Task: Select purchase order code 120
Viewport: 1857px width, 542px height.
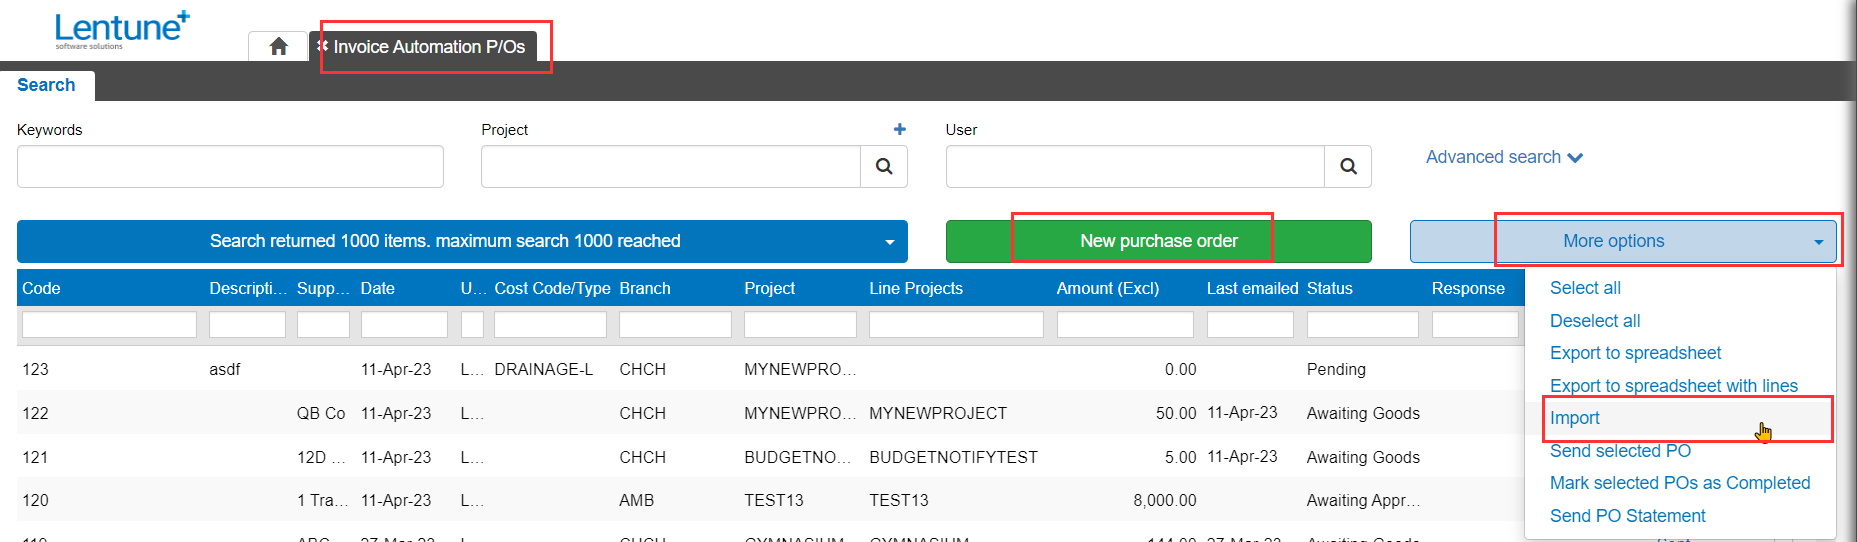Action: pos(35,500)
